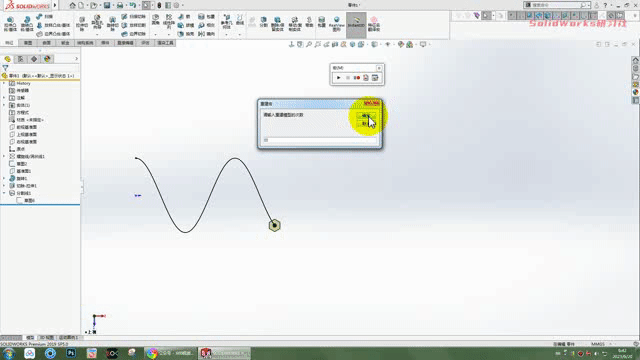Toggle RealView Graphics
The image size is (640, 360).
pos(336,24)
